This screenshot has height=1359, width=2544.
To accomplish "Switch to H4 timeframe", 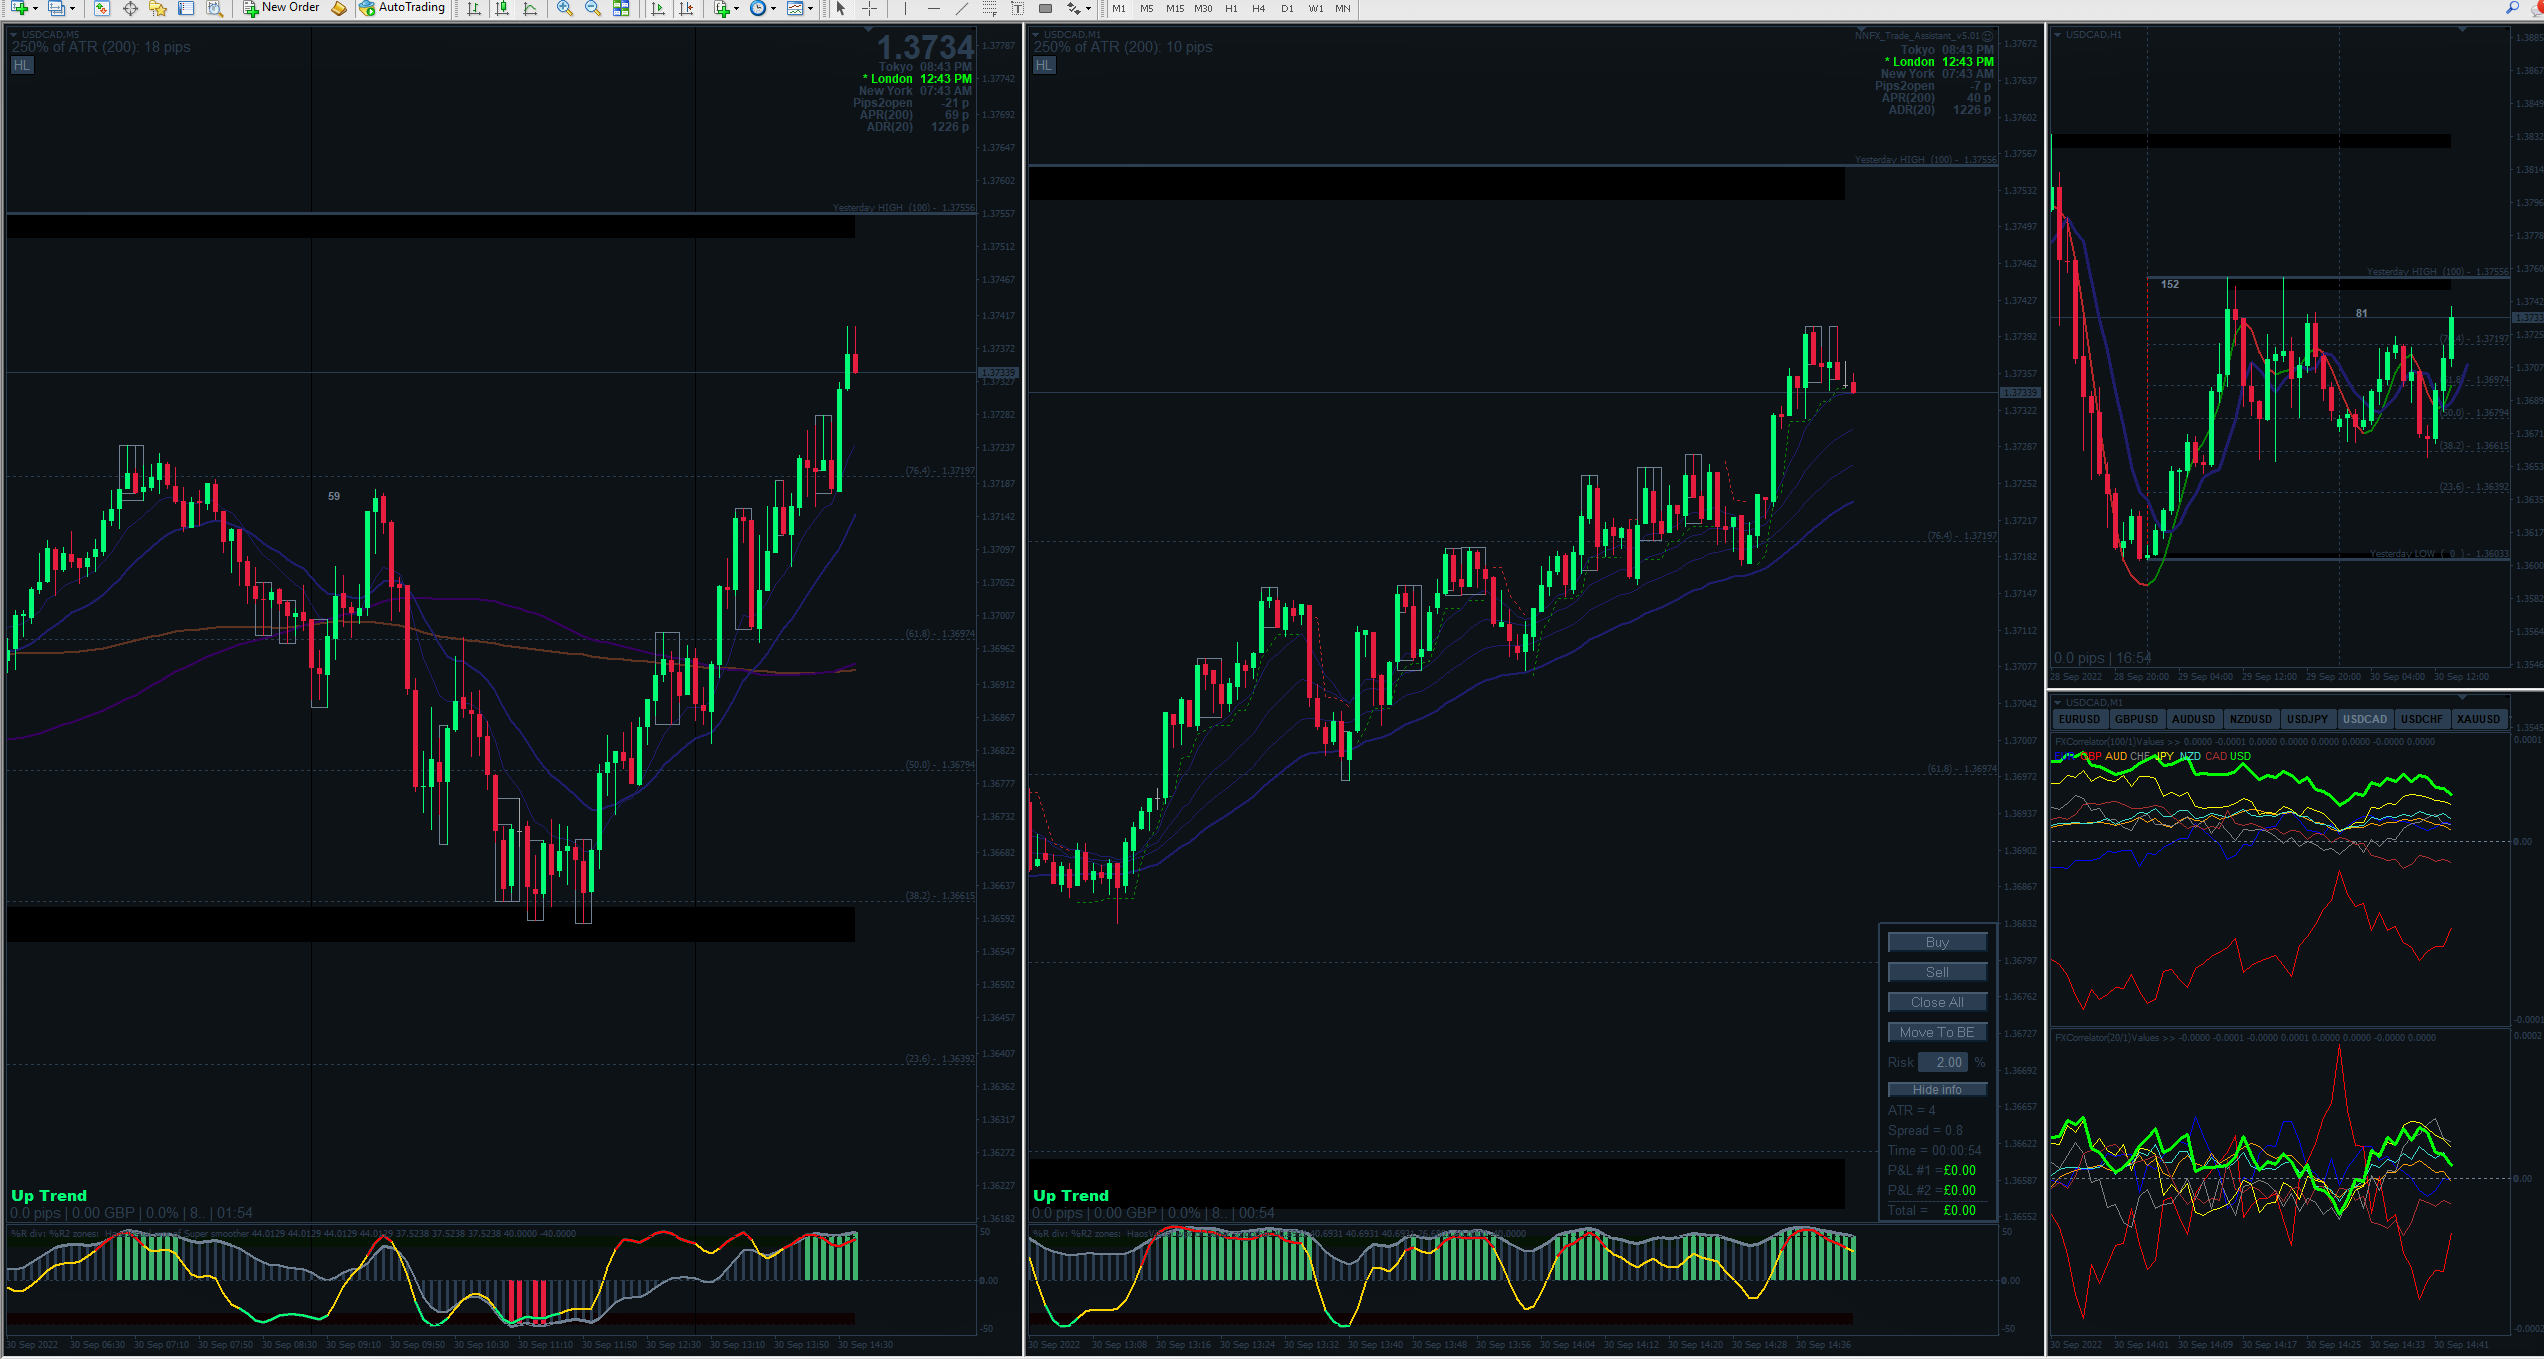I will tap(1258, 8).
